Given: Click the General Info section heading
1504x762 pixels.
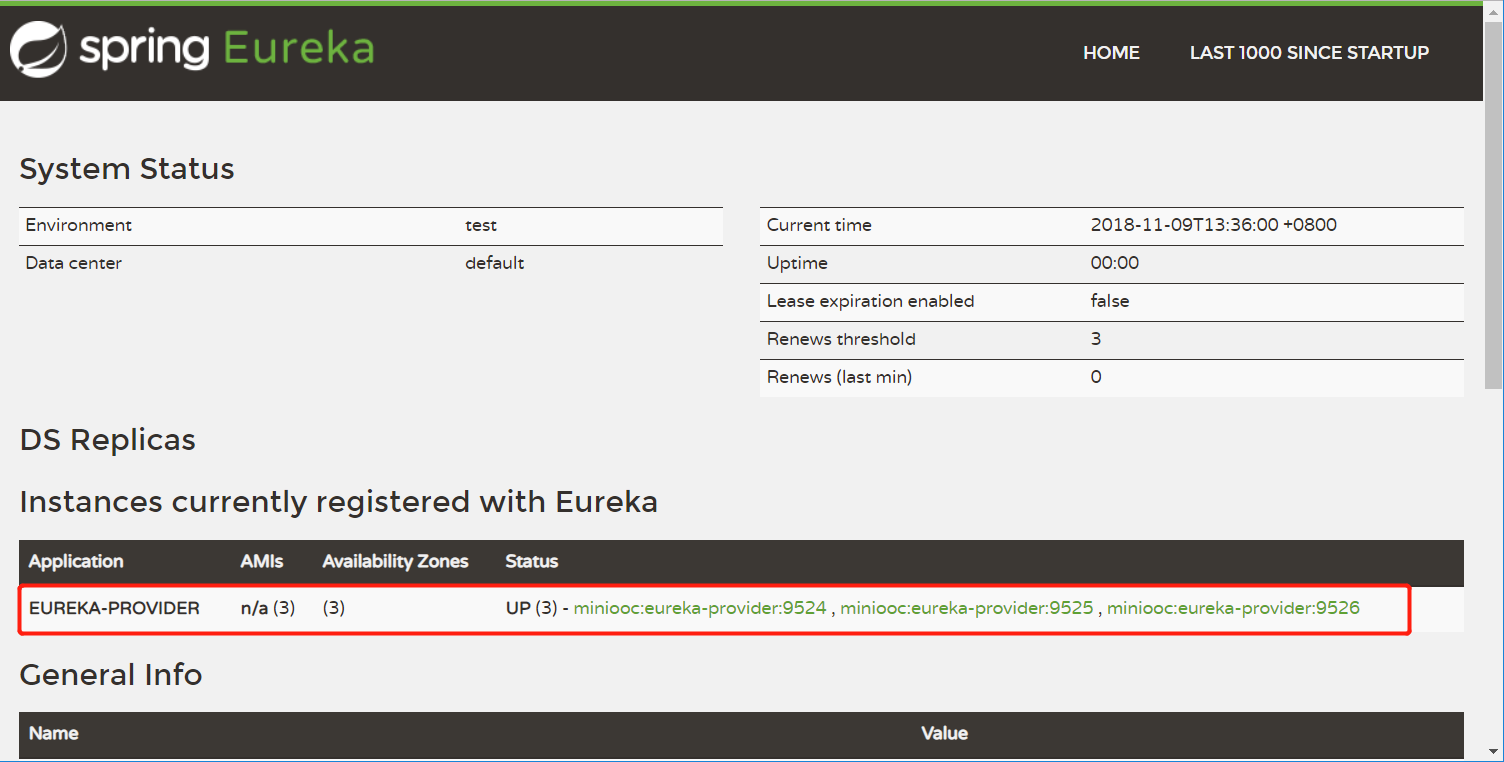Looking at the screenshot, I should tap(110, 674).
